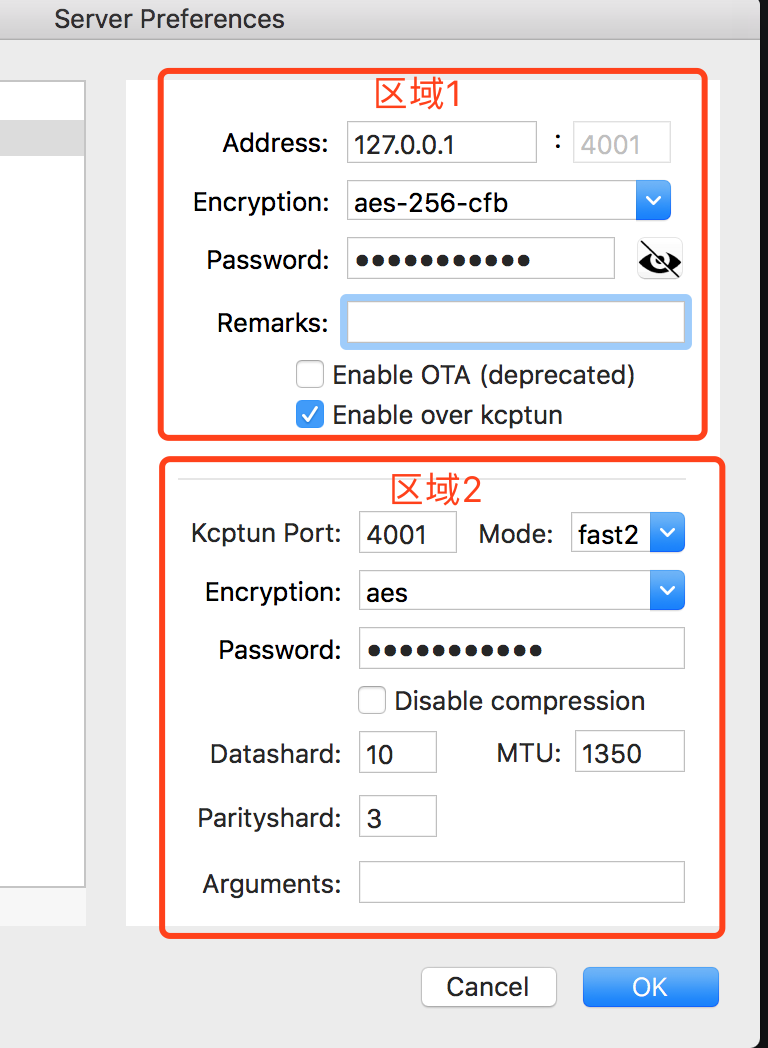This screenshot has width=768, height=1048.
Task: Select the Kcptun Port field
Action: coord(407,532)
